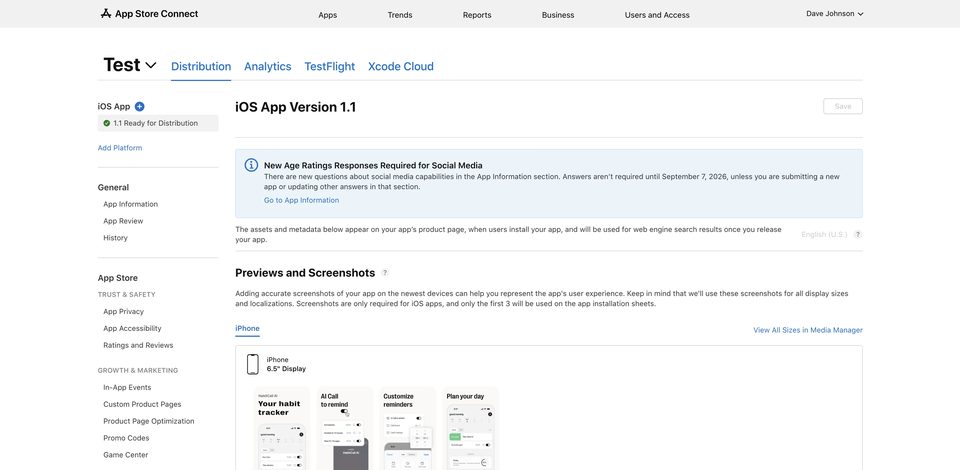Open Game Center in sidebar
The width and height of the screenshot is (960, 470).
[126, 455]
